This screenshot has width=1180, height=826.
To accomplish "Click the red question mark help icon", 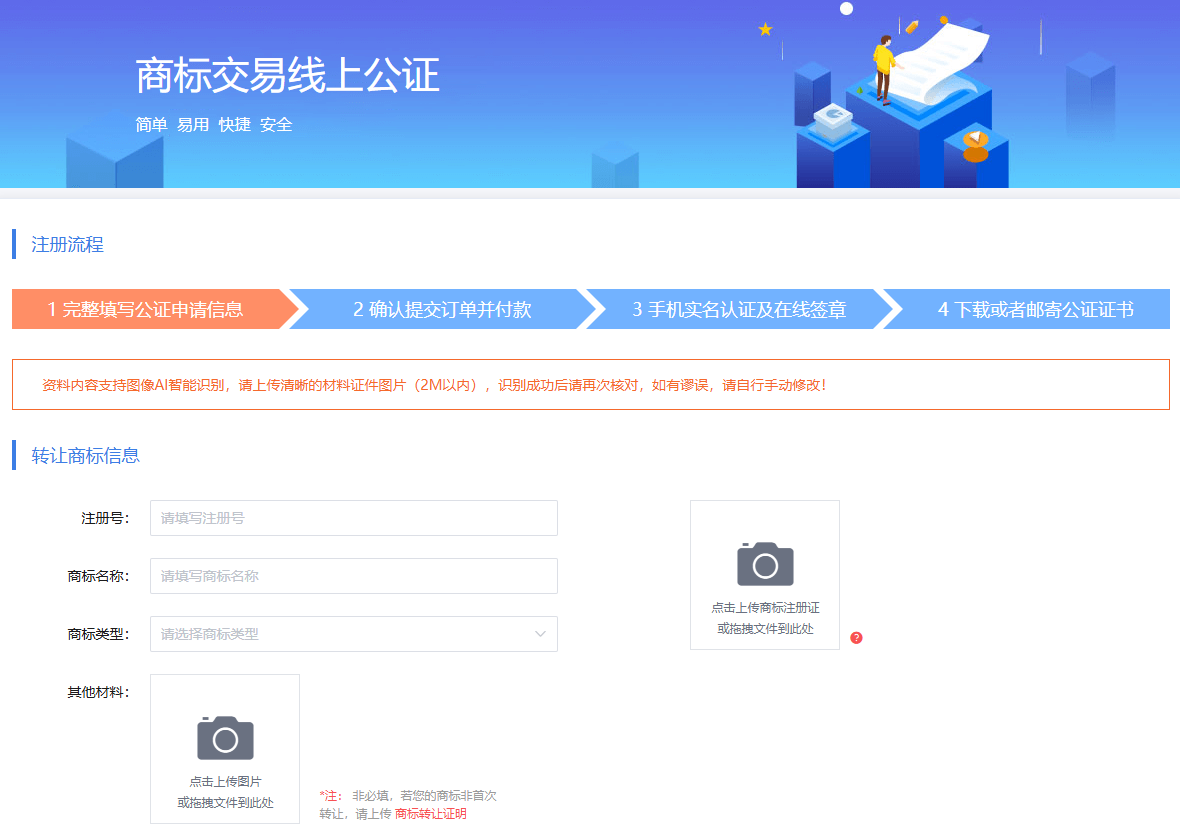I will 856,638.
